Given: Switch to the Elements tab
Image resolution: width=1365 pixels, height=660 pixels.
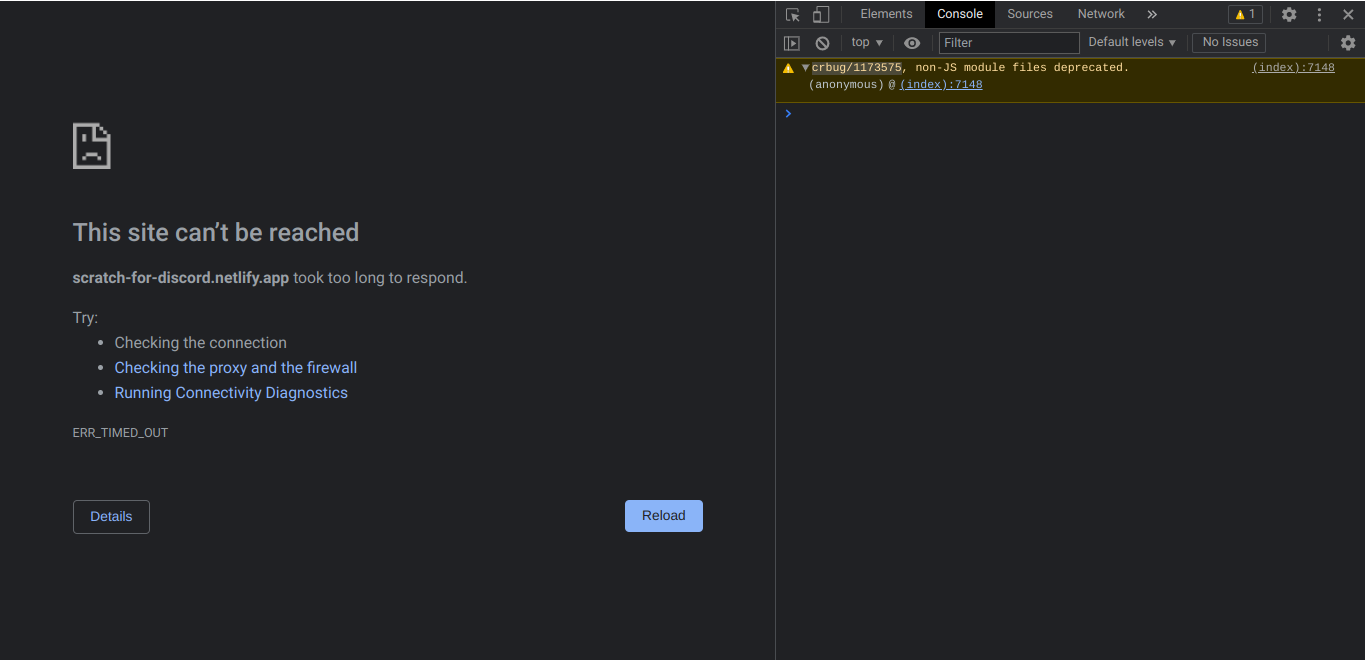Looking at the screenshot, I should point(885,14).
